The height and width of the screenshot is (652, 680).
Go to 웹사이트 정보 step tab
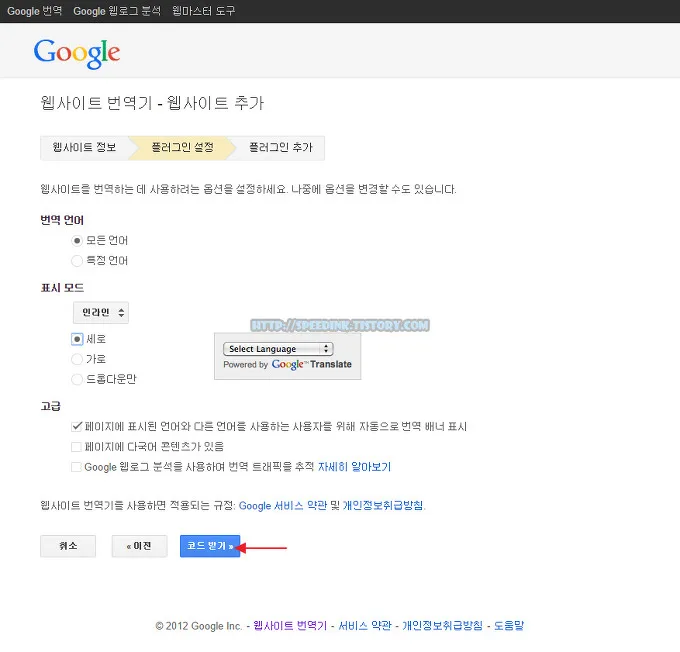84,148
